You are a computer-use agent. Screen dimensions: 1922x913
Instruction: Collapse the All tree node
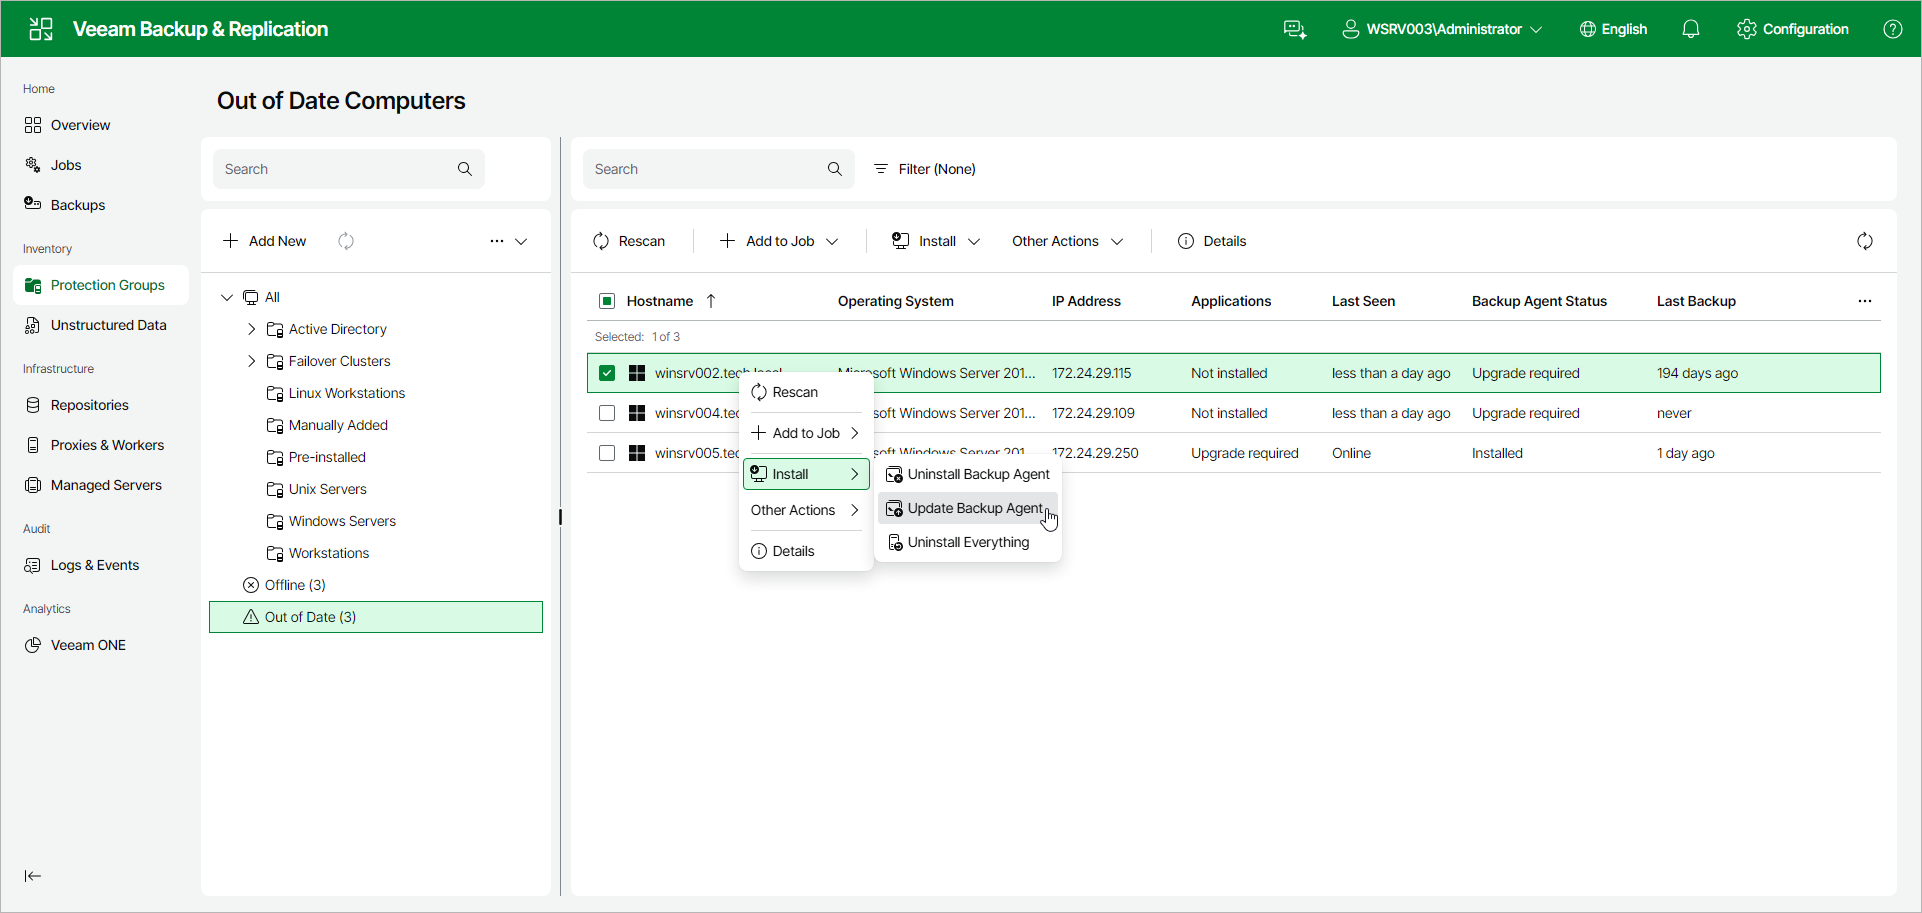click(x=227, y=297)
